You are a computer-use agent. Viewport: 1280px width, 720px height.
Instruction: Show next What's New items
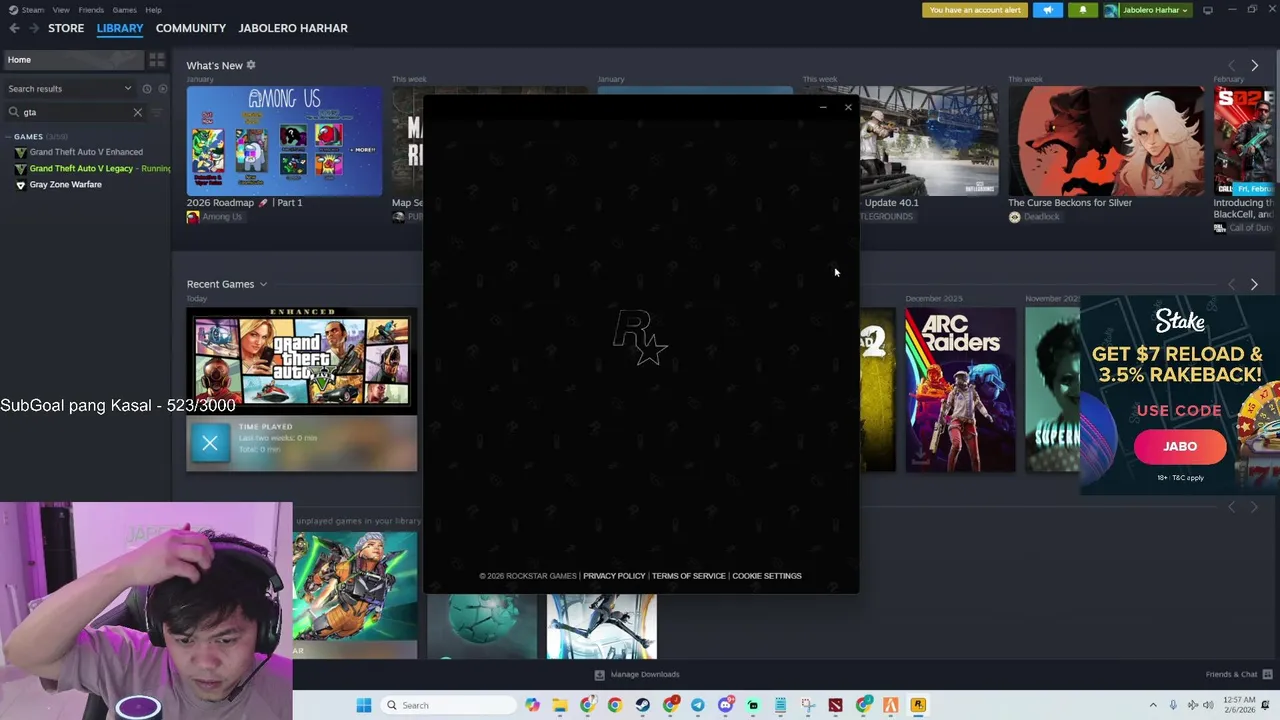pyautogui.click(x=1254, y=65)
